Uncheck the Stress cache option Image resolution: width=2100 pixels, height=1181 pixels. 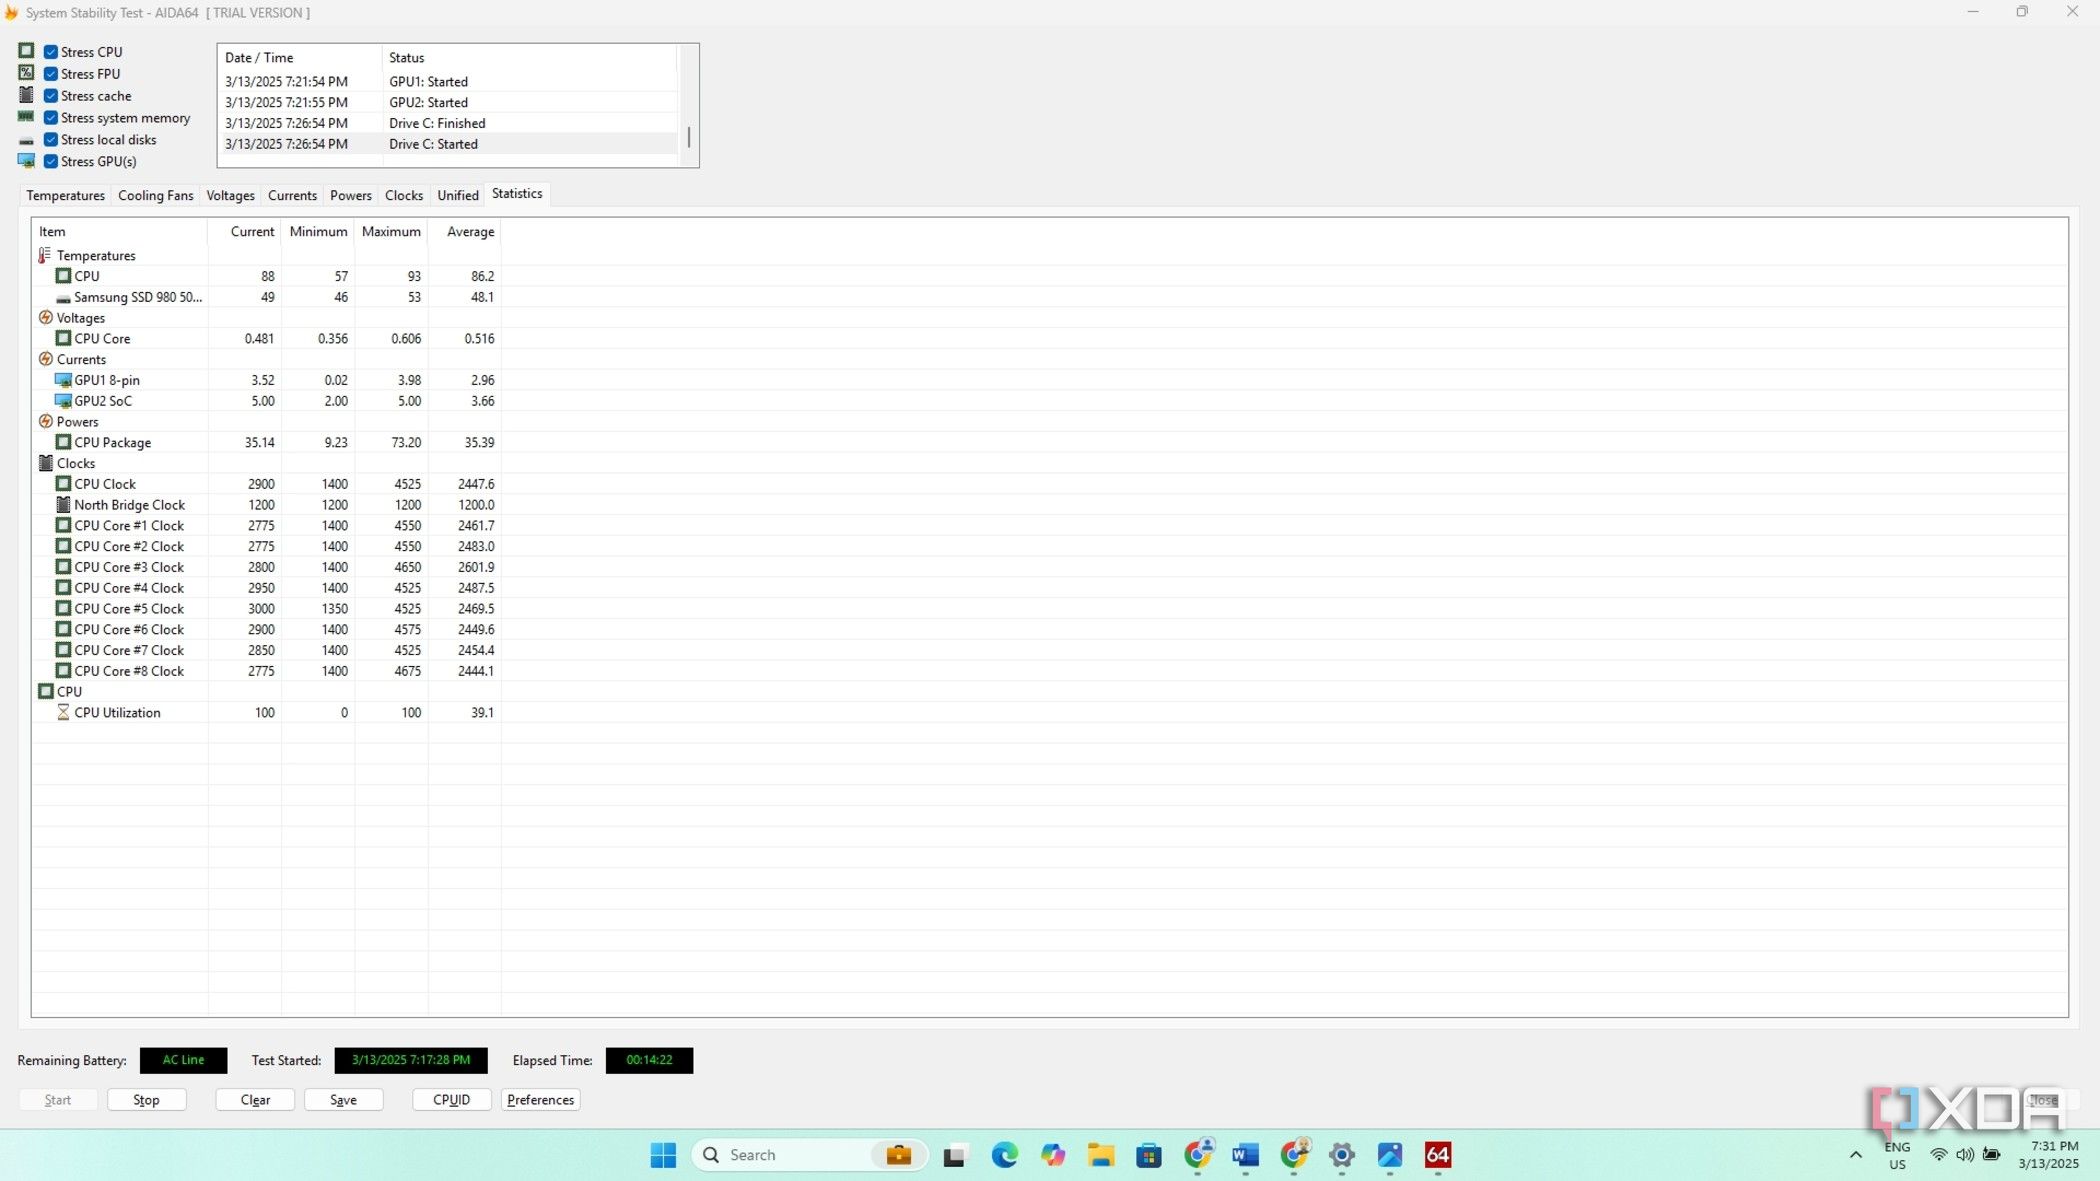(51, 96)
